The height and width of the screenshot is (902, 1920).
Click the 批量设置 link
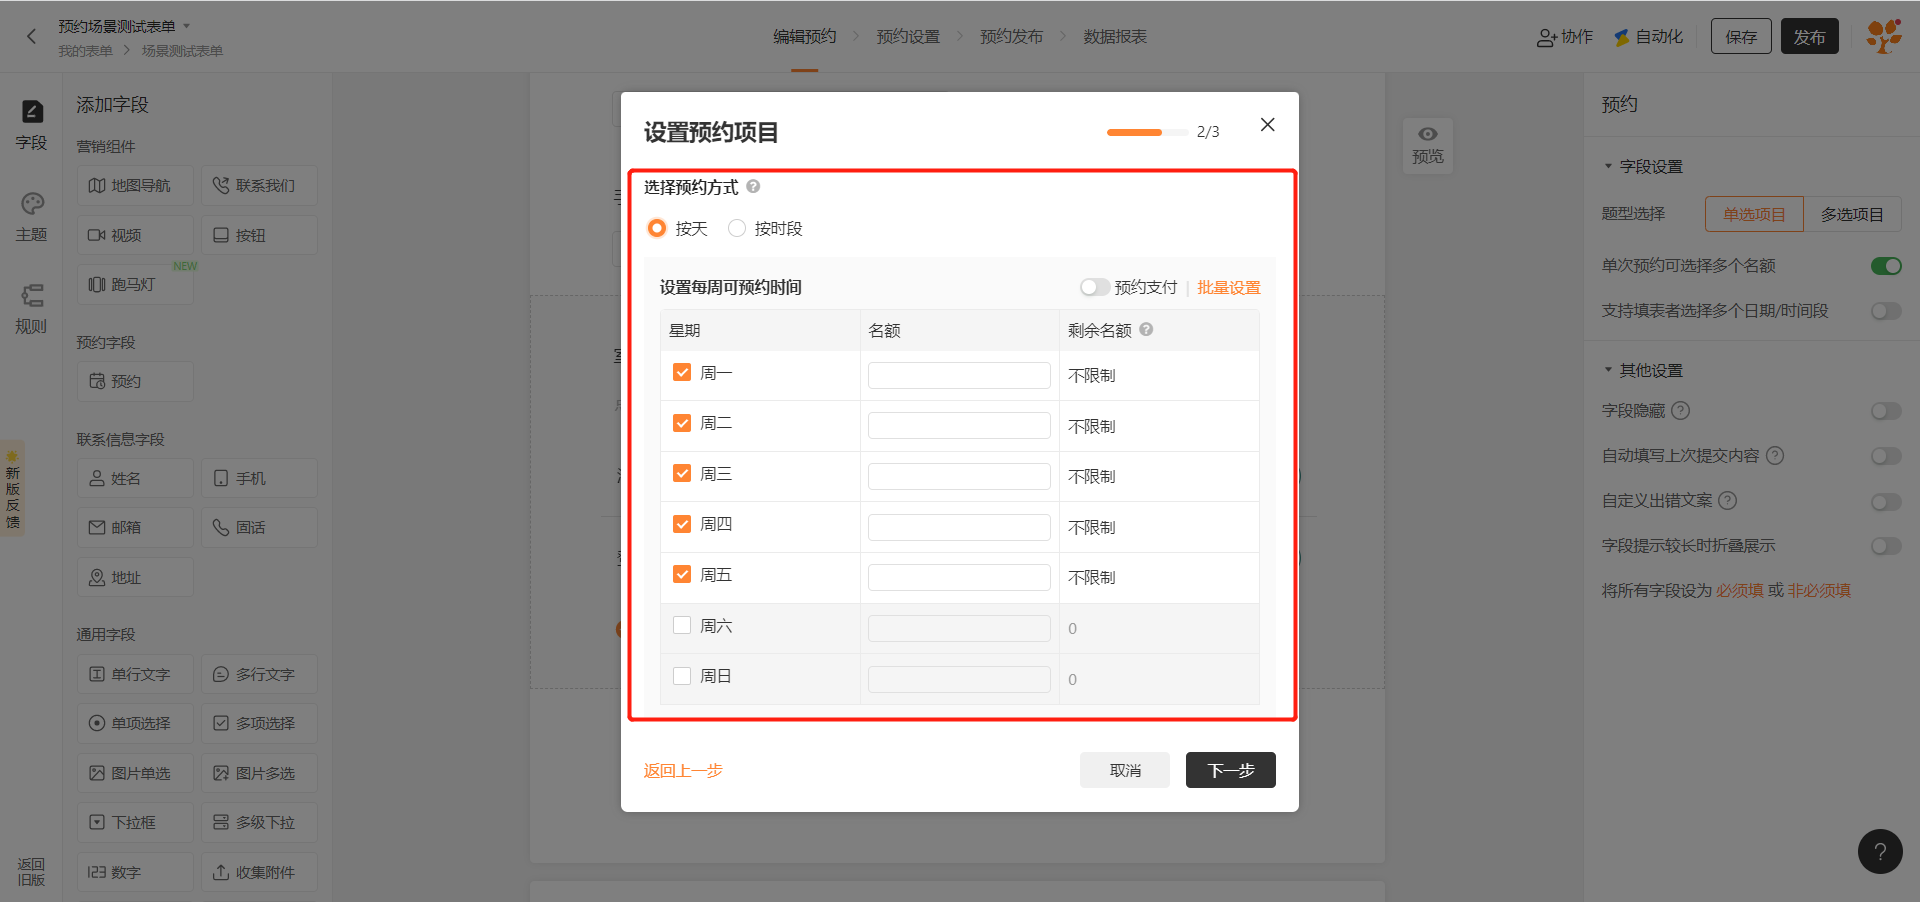[x=1228, y=287]
